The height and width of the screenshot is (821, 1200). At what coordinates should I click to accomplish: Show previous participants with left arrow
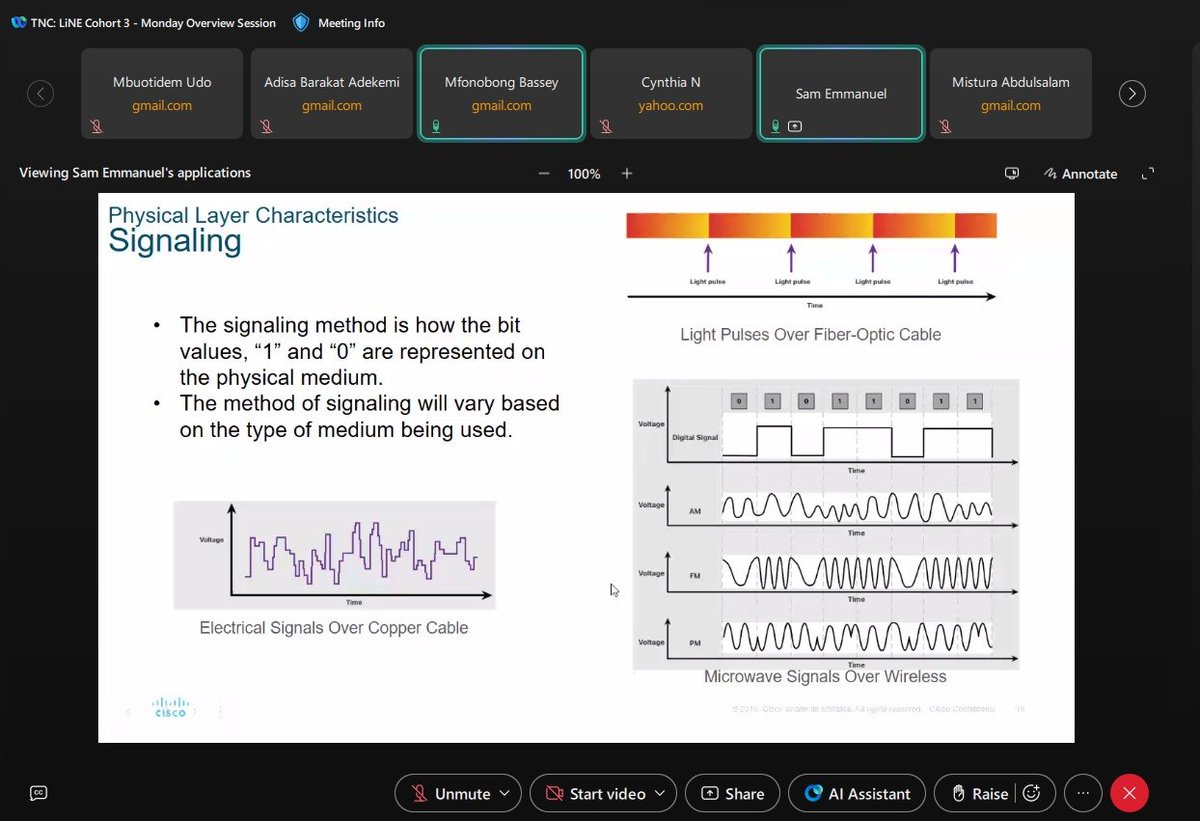tap(40, 94)
